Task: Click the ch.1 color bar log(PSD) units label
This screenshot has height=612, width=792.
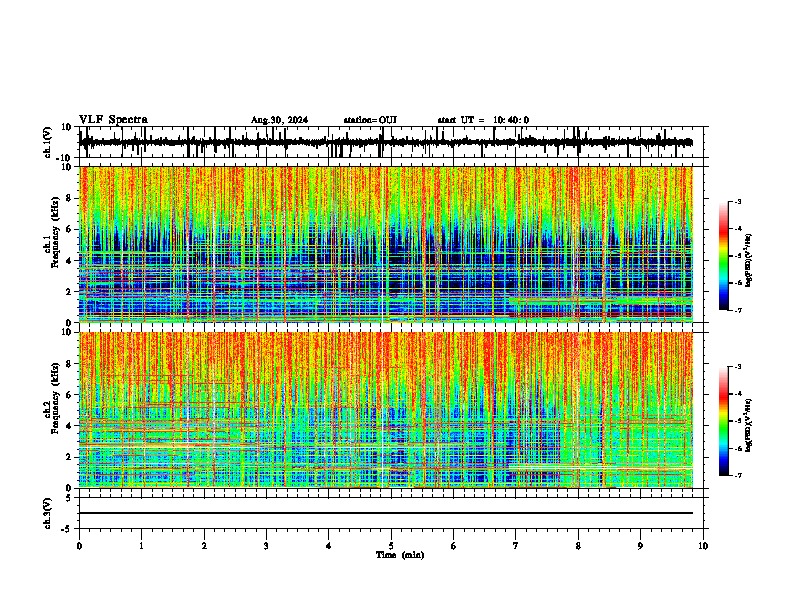Action: coord(749,260)
